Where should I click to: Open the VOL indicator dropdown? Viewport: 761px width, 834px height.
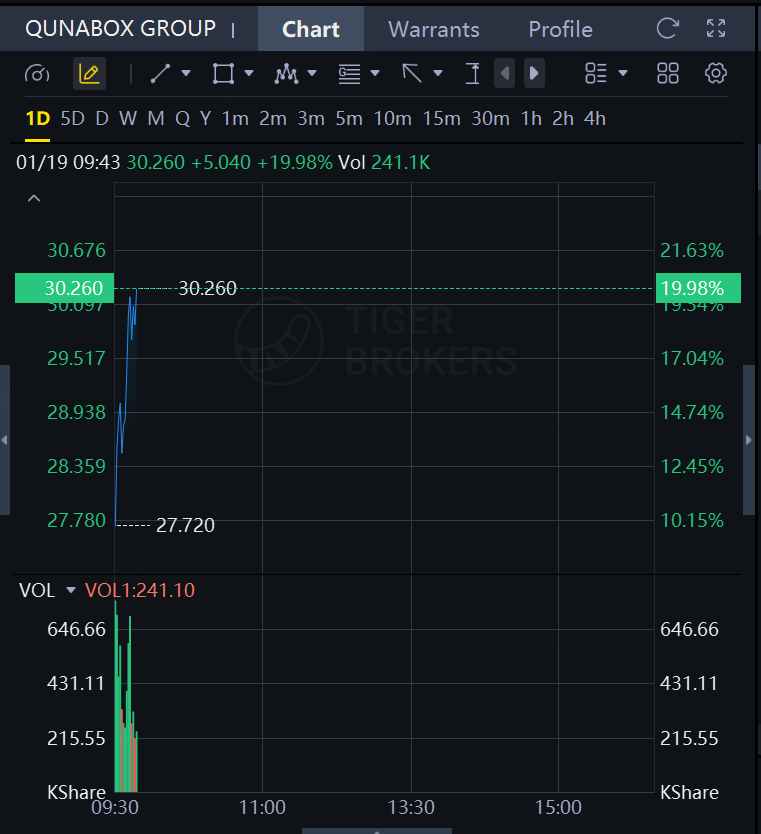point(70,590)
